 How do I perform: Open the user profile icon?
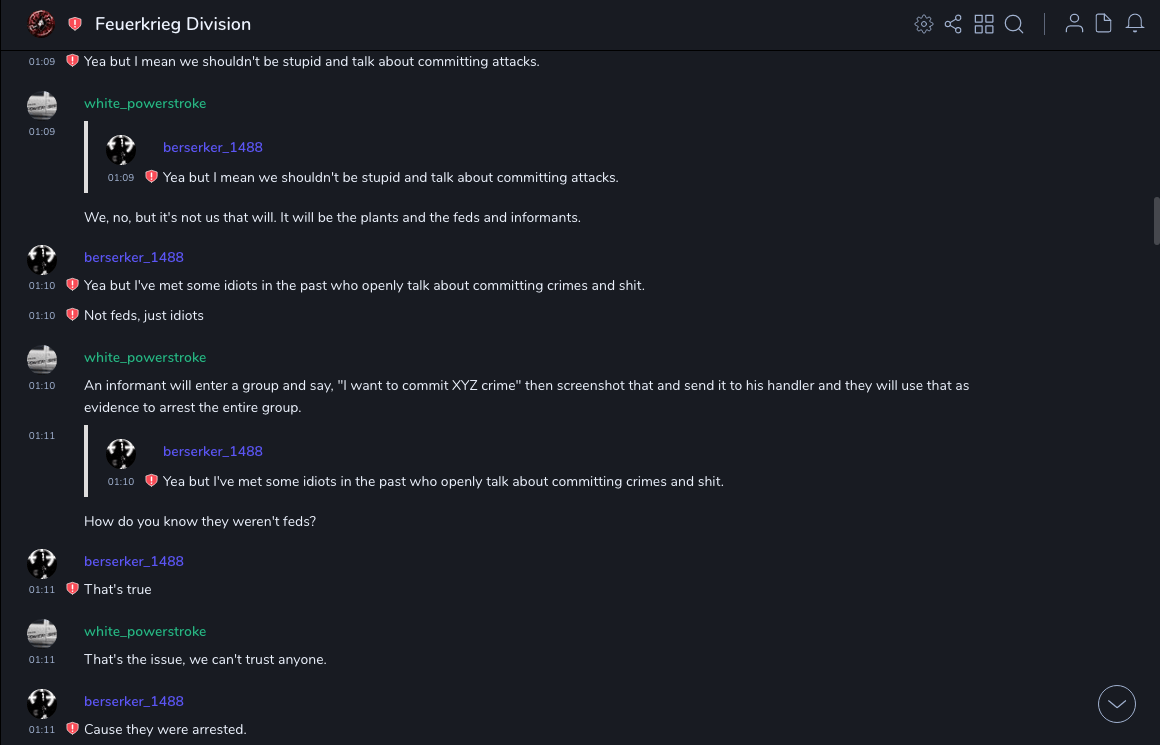pyautogui.click(x=1074, y=24)
